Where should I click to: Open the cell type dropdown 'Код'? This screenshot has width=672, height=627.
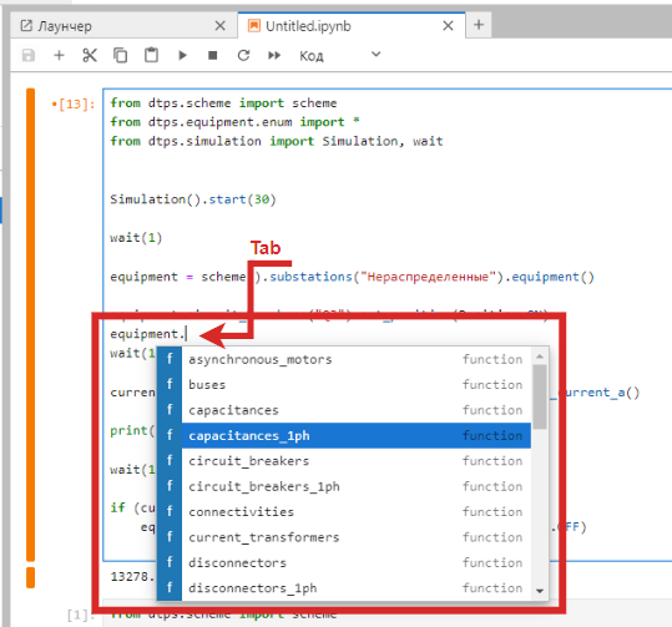pos(340,55)
